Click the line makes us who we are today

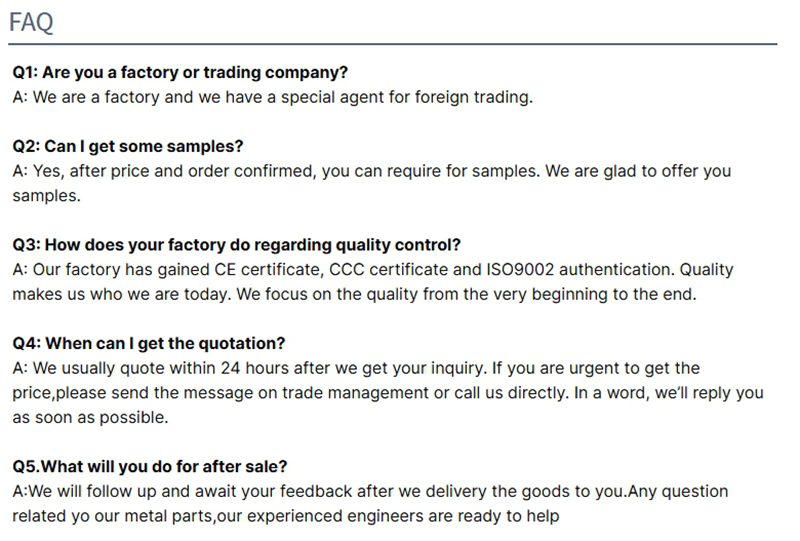(355, 294)
